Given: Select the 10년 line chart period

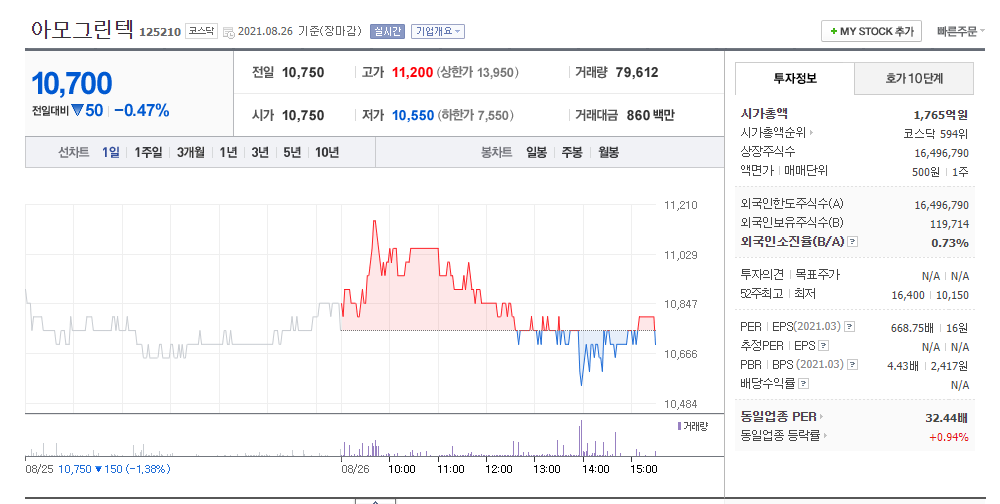Looking at the screenshot, I should 327,152.
